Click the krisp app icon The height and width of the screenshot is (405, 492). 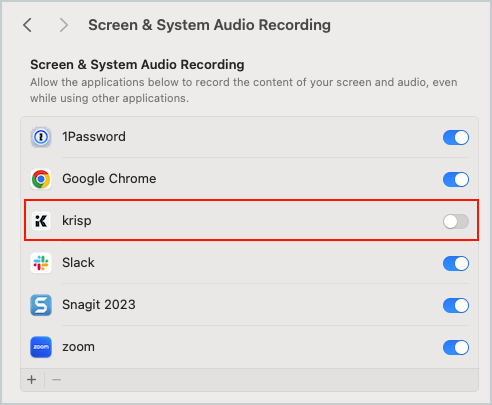(x=41, y=221)
